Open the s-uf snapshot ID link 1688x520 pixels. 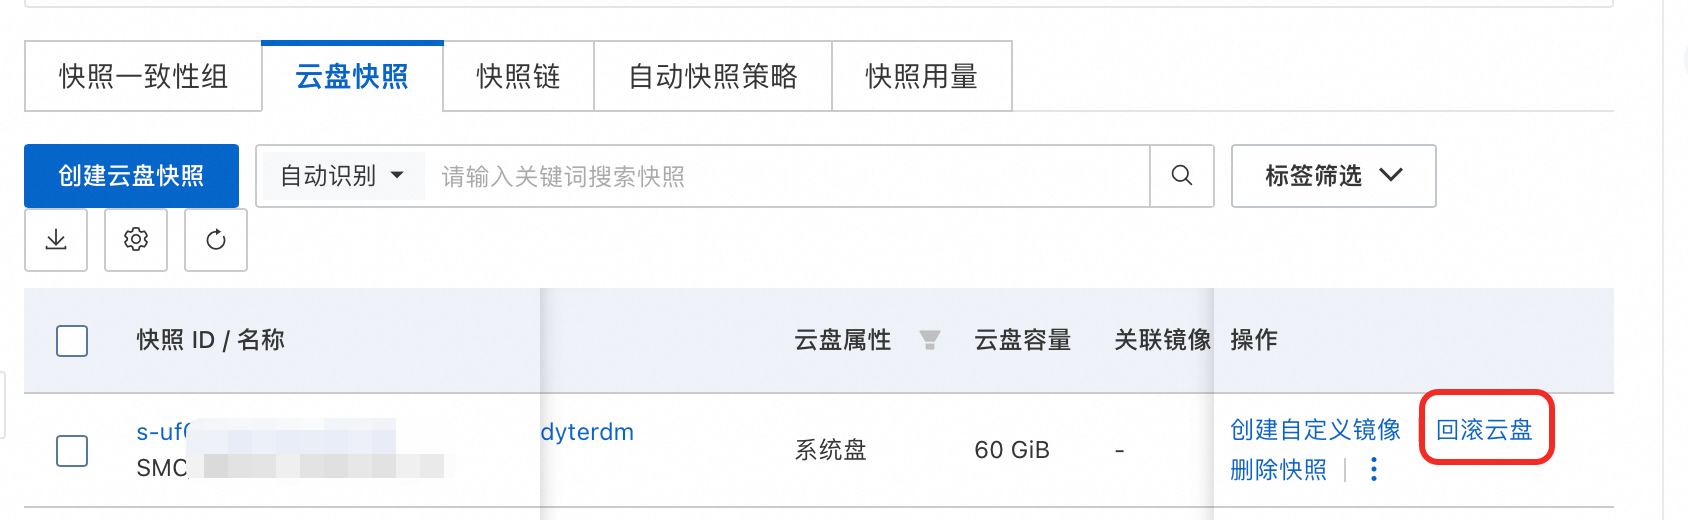pos(162,432)
